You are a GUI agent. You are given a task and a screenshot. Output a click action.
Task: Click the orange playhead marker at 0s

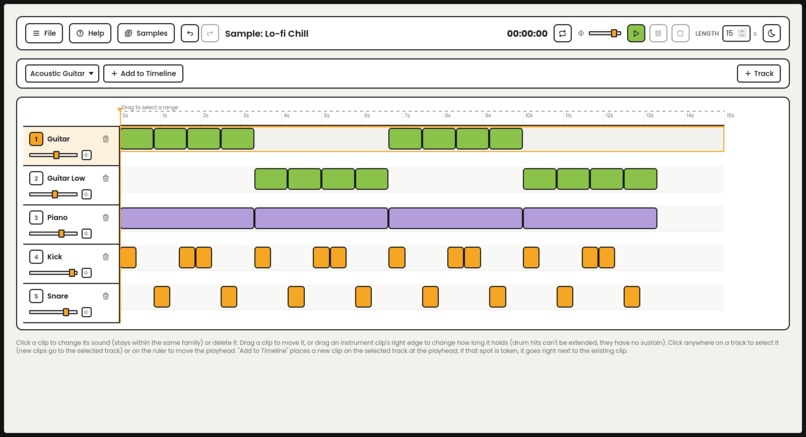pyautogui.click(x=120, y=110)
